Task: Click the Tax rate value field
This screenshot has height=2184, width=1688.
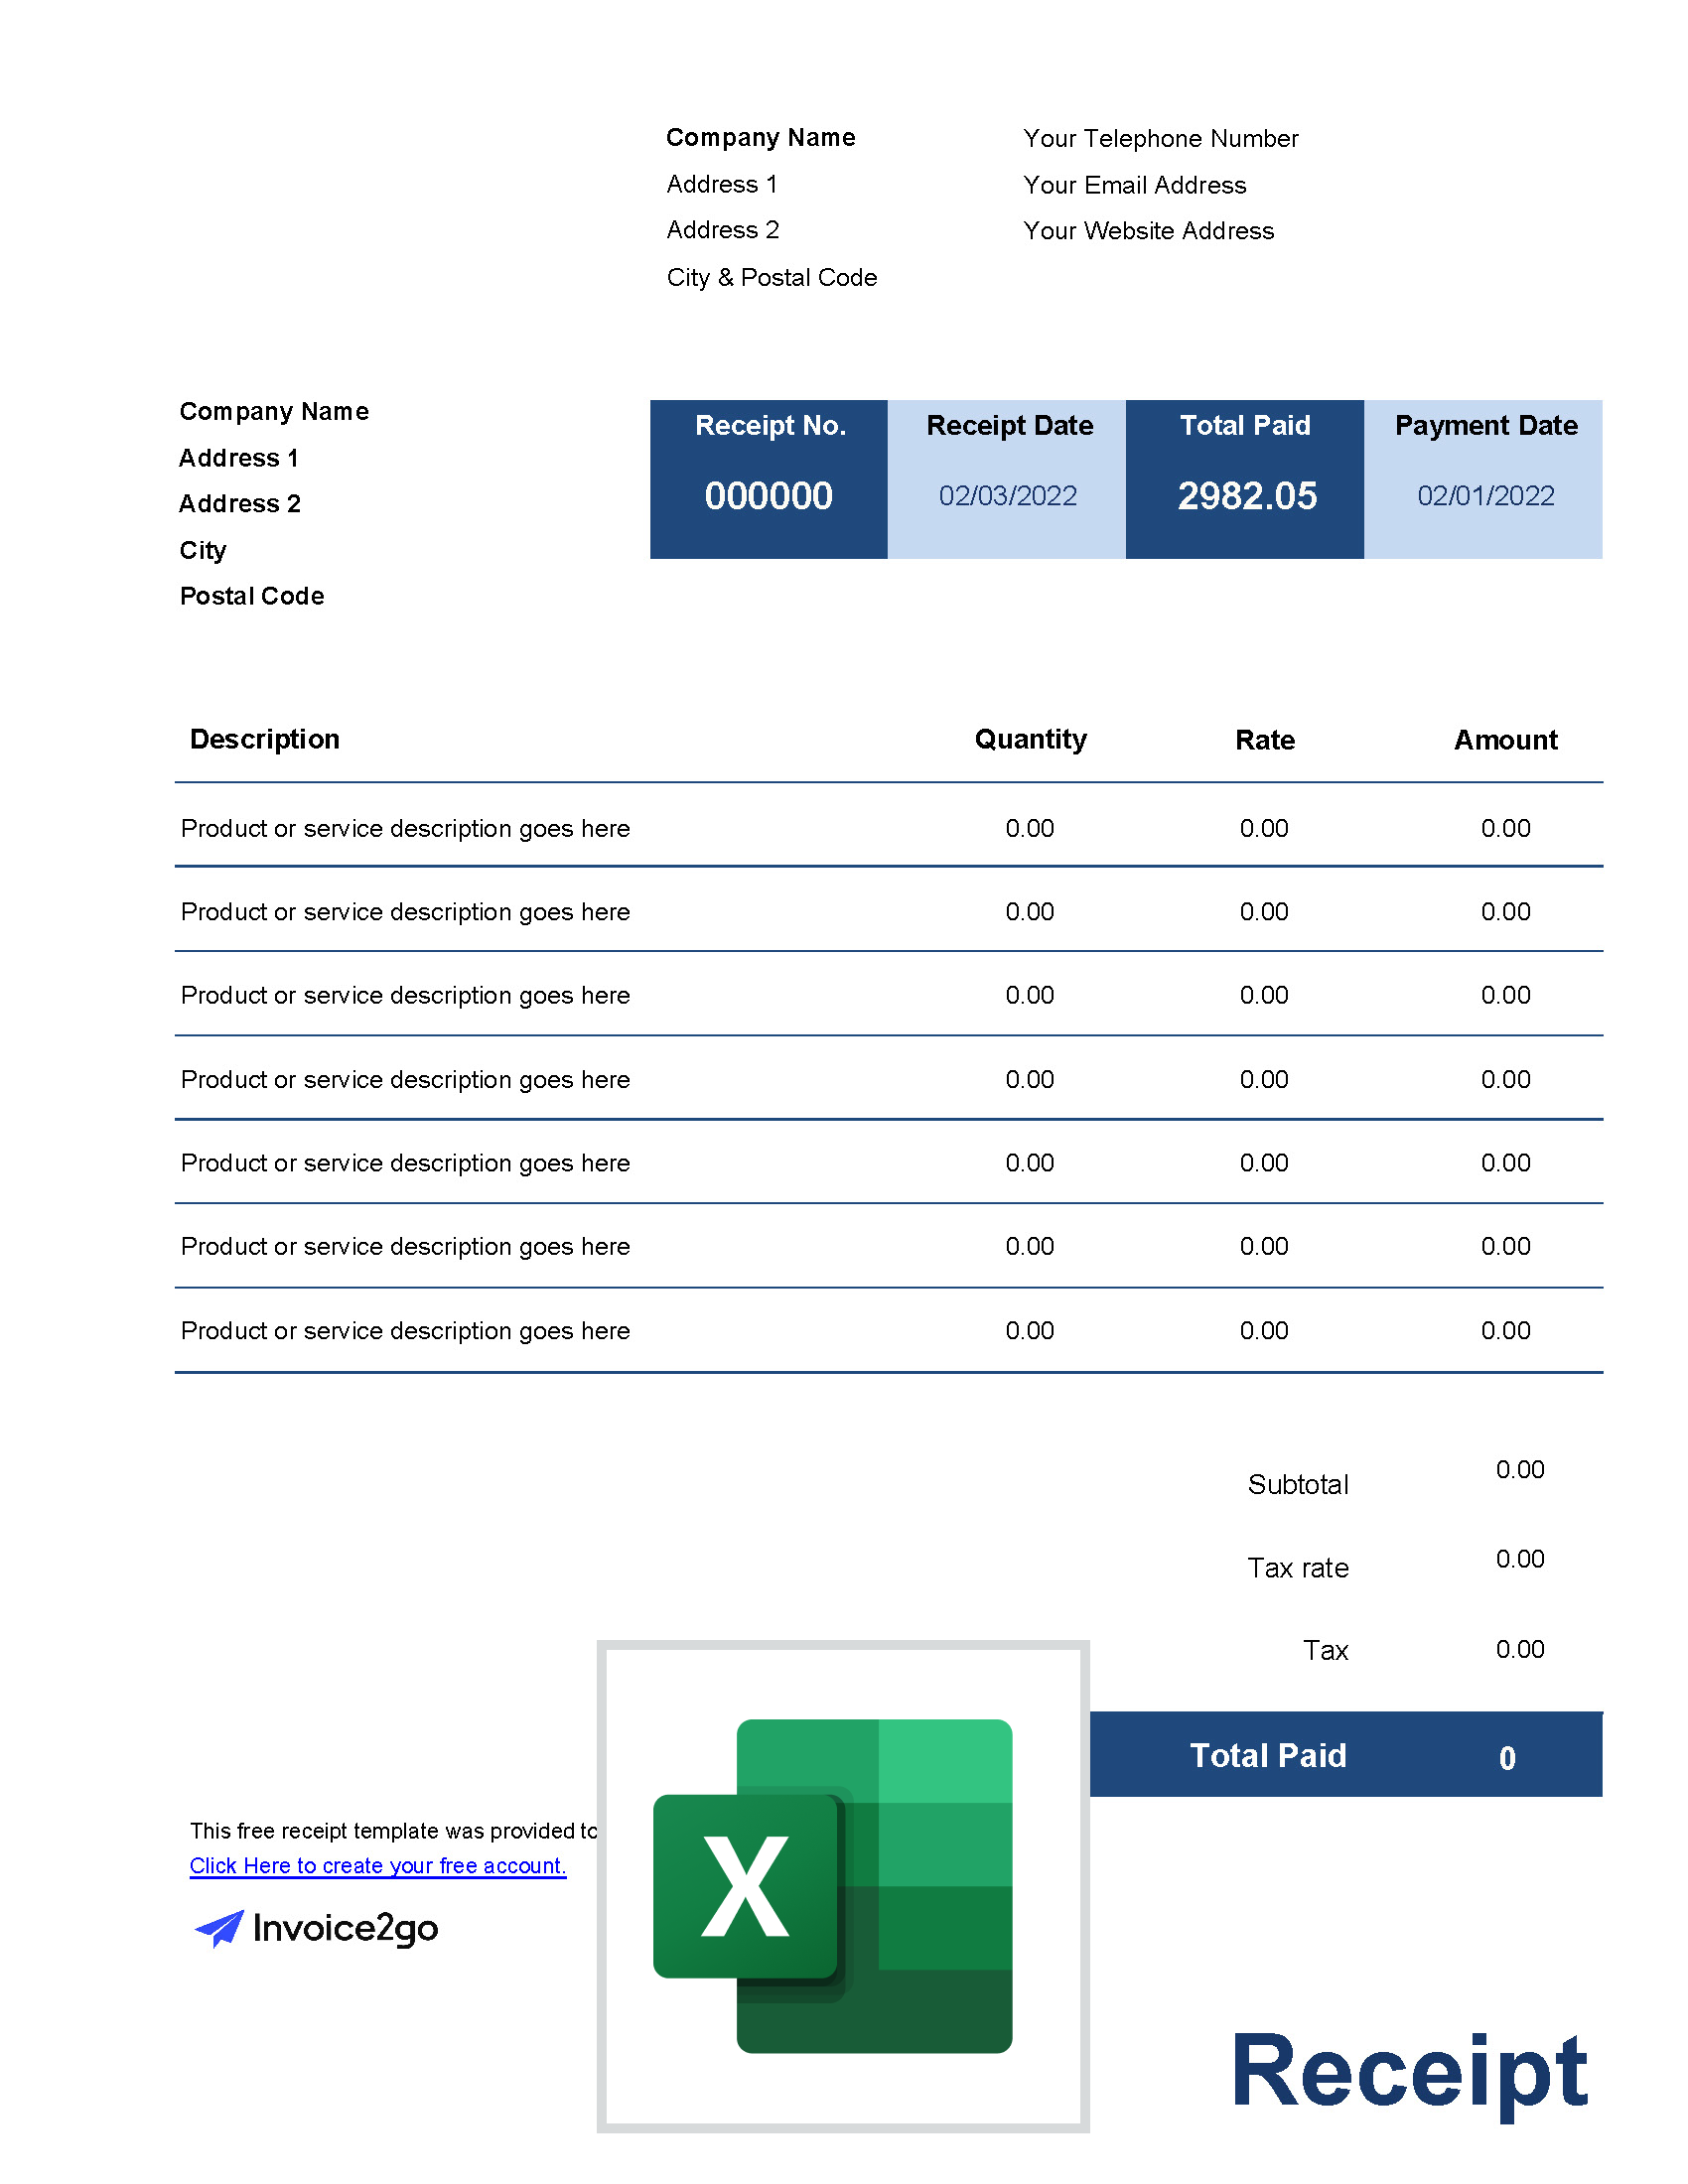Action: (1519, 1558)
